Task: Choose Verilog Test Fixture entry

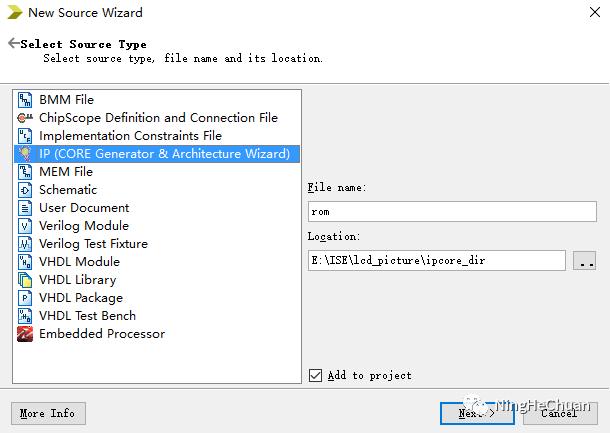Action: [93, 244]
